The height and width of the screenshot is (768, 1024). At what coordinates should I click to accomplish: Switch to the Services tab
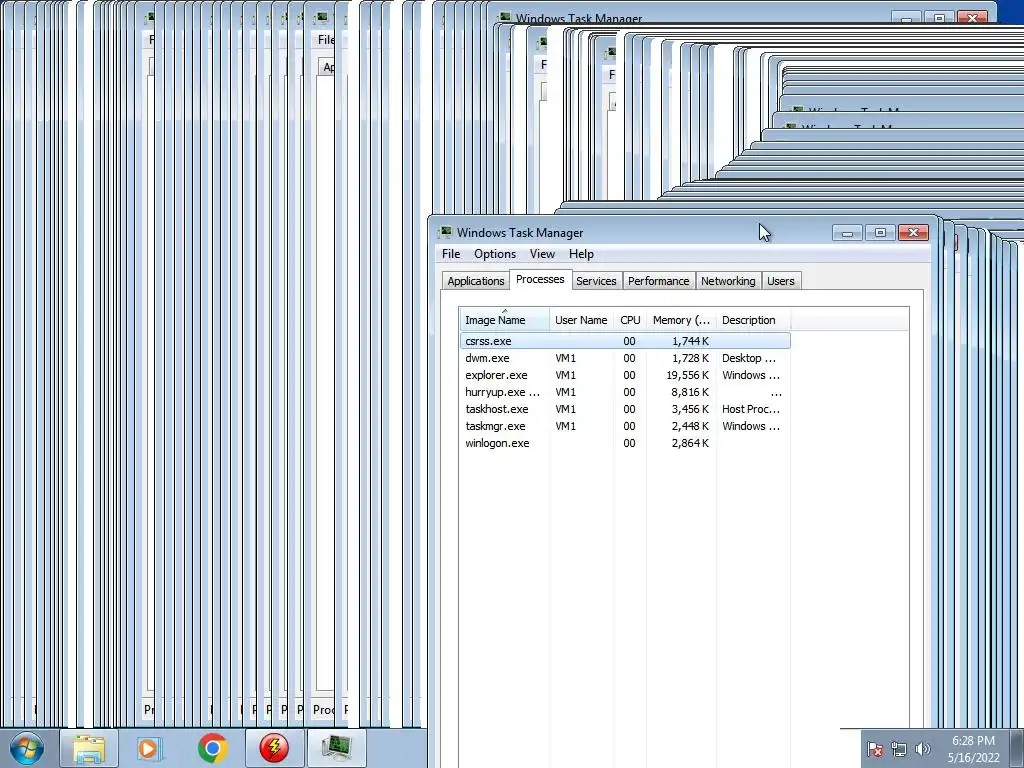pos(596,281)
